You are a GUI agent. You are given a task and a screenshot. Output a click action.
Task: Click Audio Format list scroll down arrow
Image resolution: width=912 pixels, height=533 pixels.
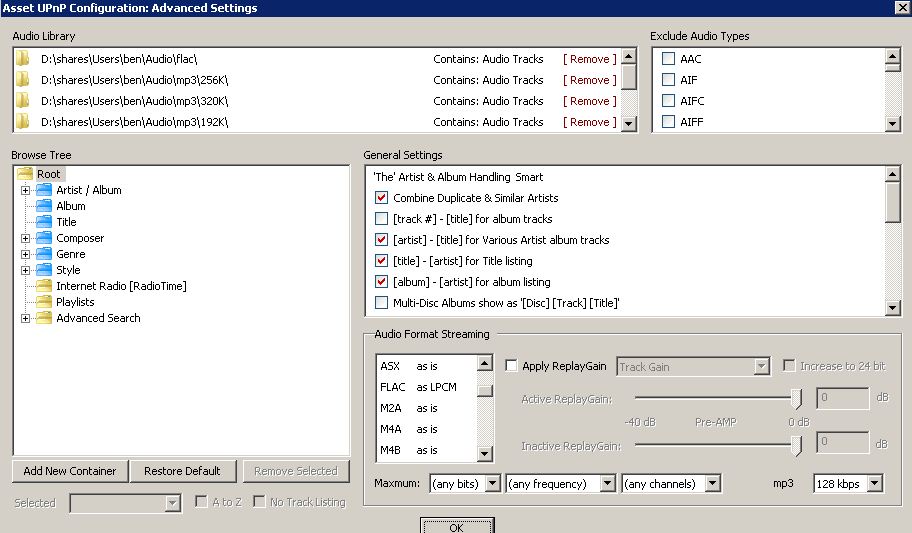click(484, 453)
